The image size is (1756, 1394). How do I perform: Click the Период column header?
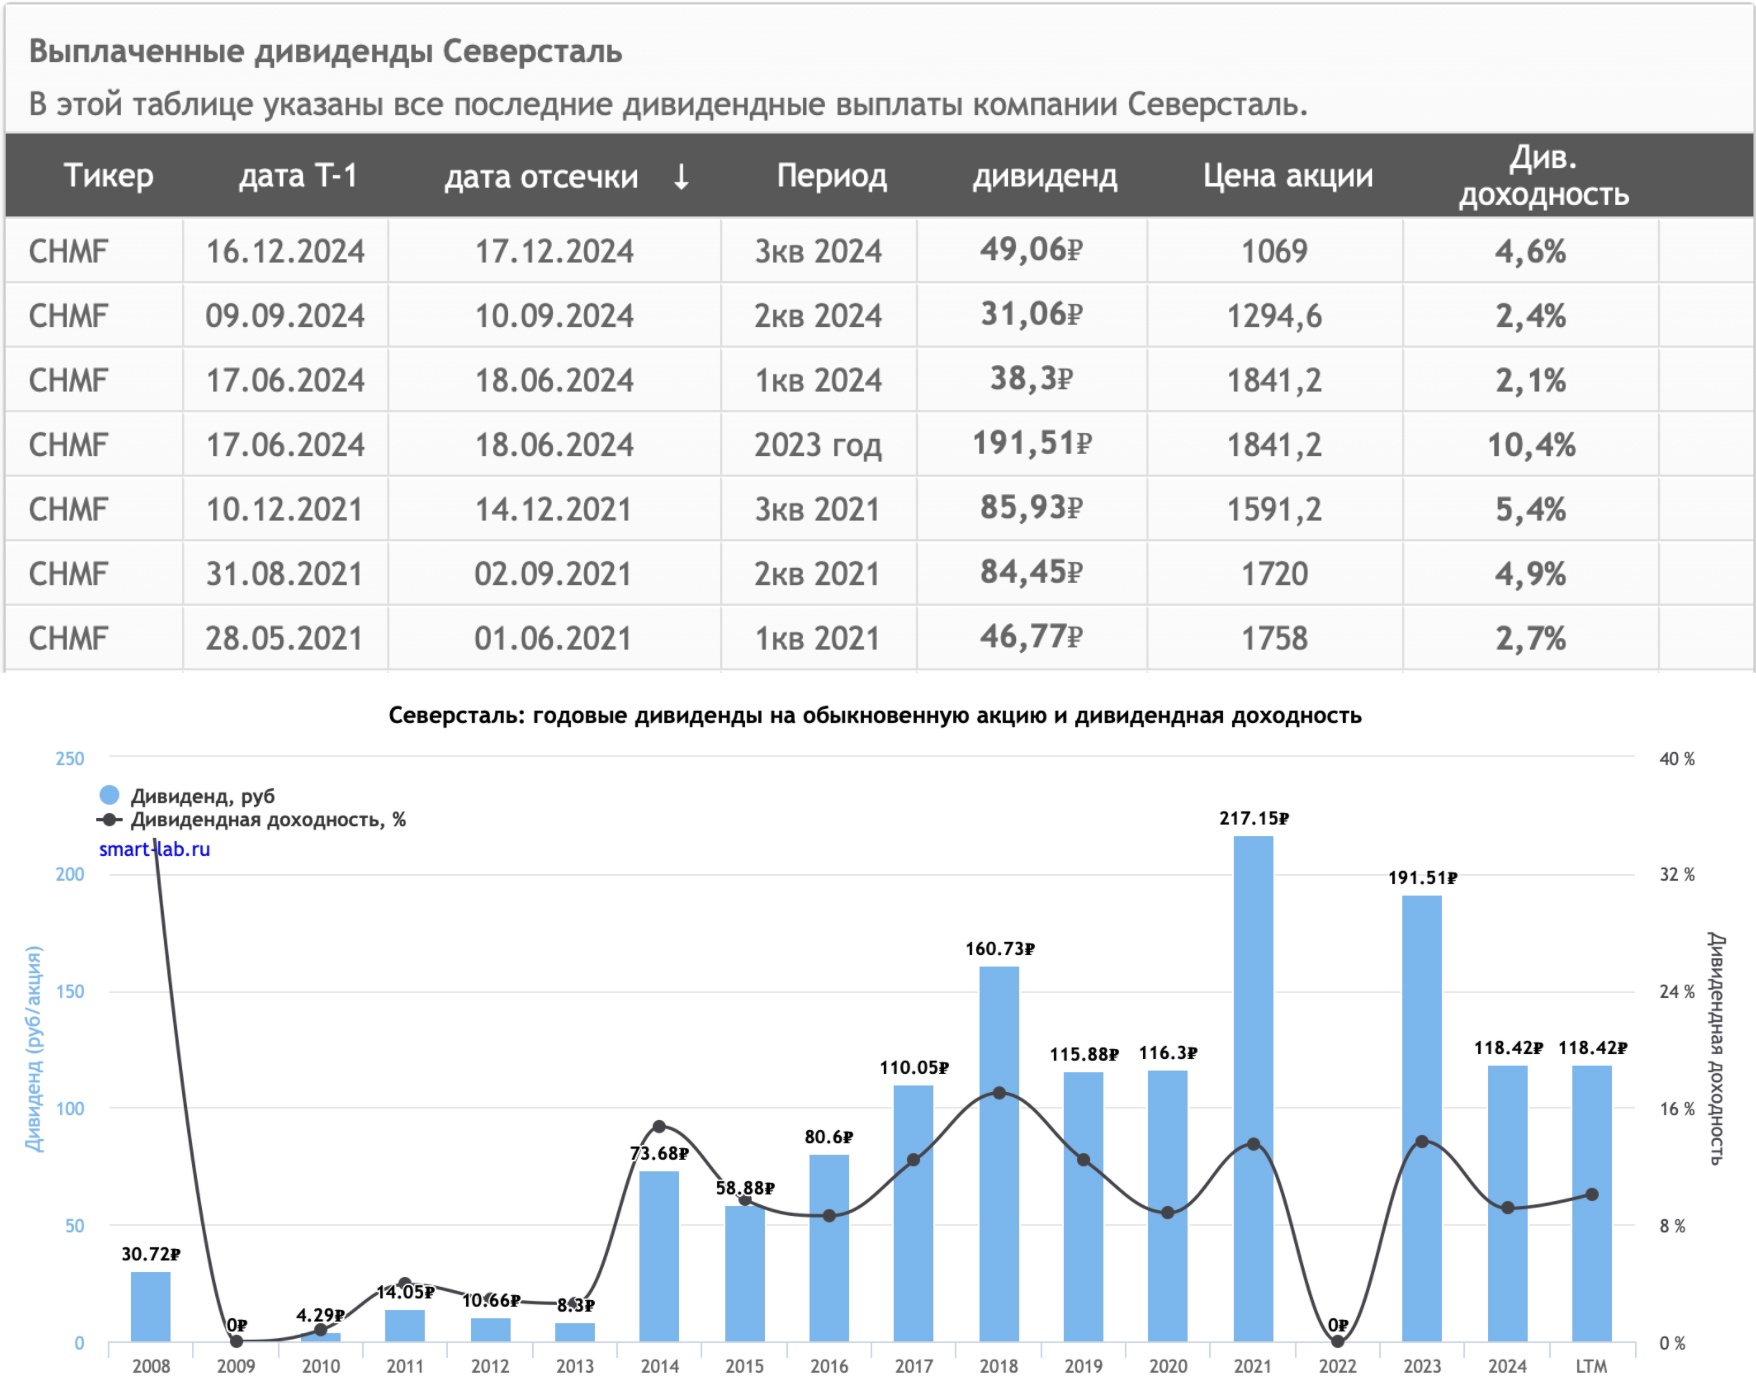[831, 176]
